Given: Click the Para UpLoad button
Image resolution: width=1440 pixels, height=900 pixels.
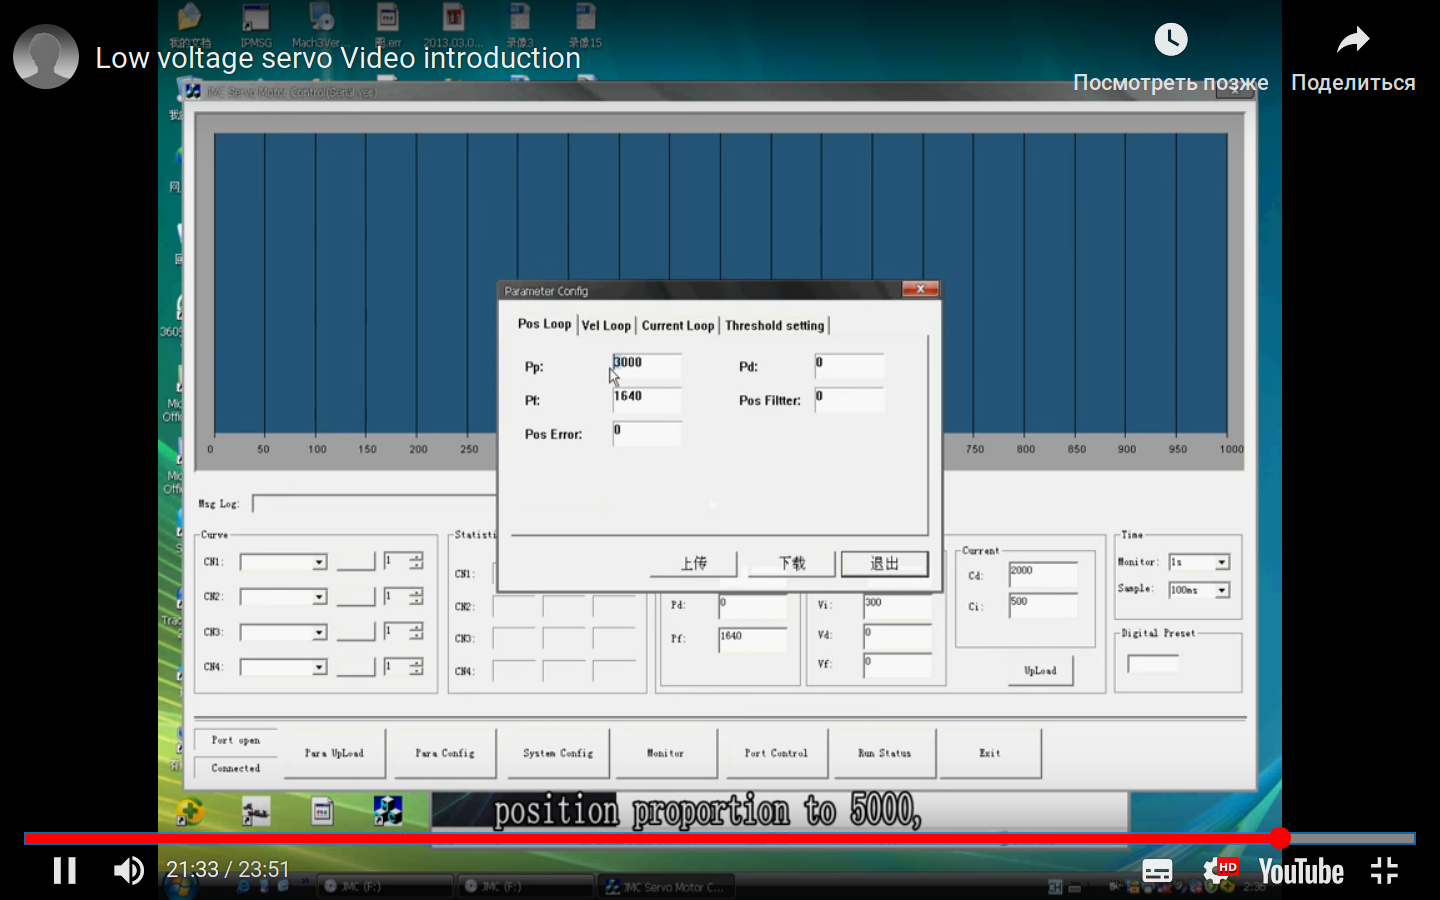Looking at the screenshot, I should coord(334,753).
